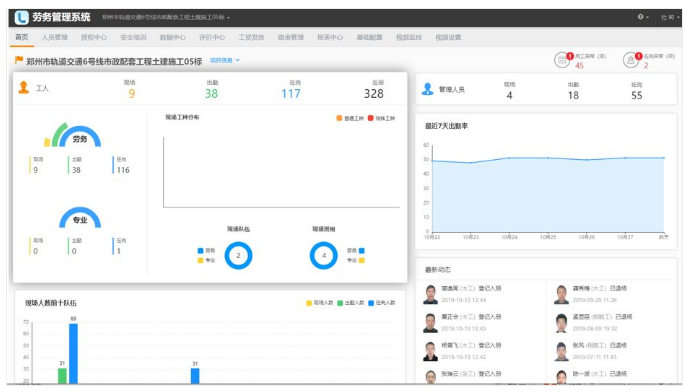Click the 10月24 point on attendance chart
Viewport: 691px width, 392px height.
point(509,158)
